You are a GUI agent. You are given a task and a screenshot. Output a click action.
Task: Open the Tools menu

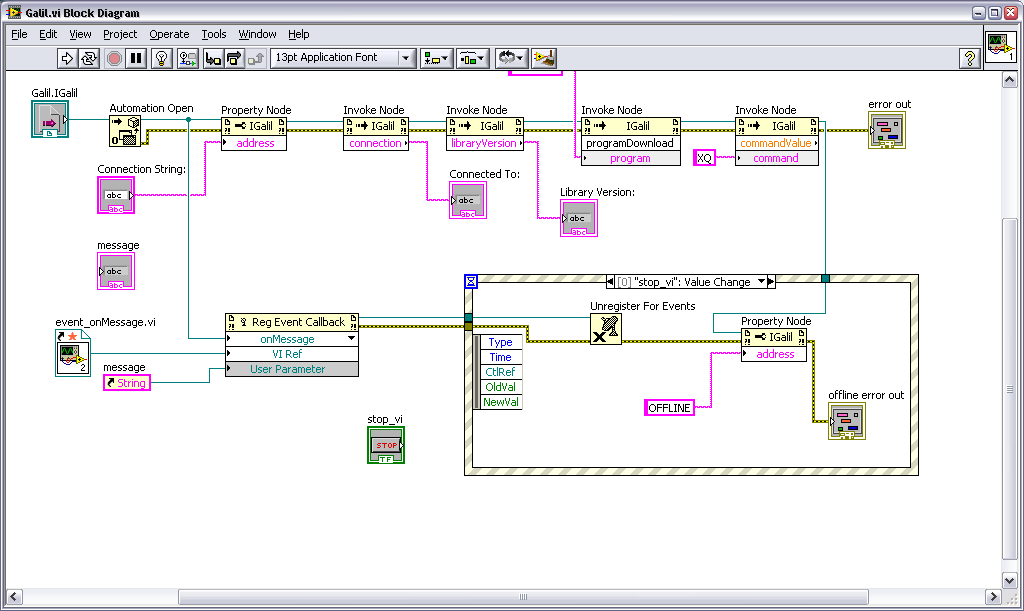(214, 34)
